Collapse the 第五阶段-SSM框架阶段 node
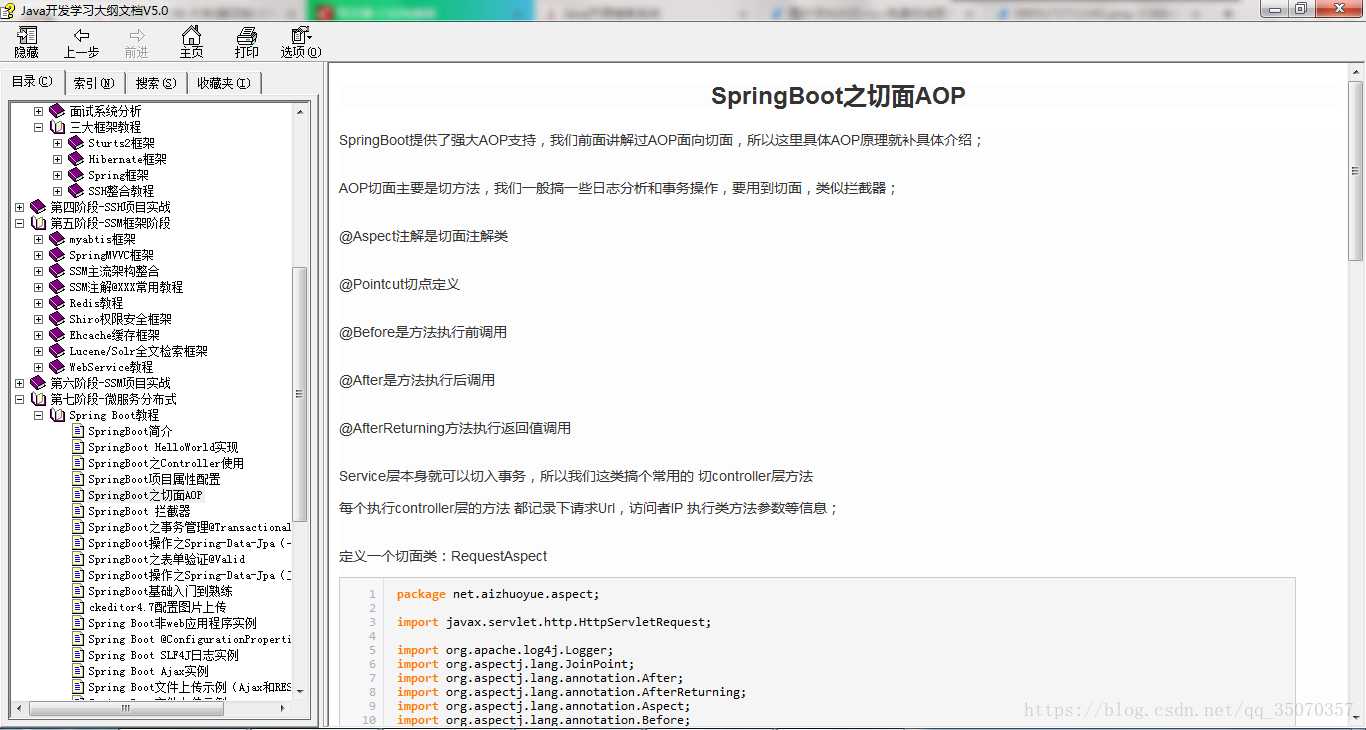The height and width of the screenshot is (730, 1366). [x=20, y=223]
